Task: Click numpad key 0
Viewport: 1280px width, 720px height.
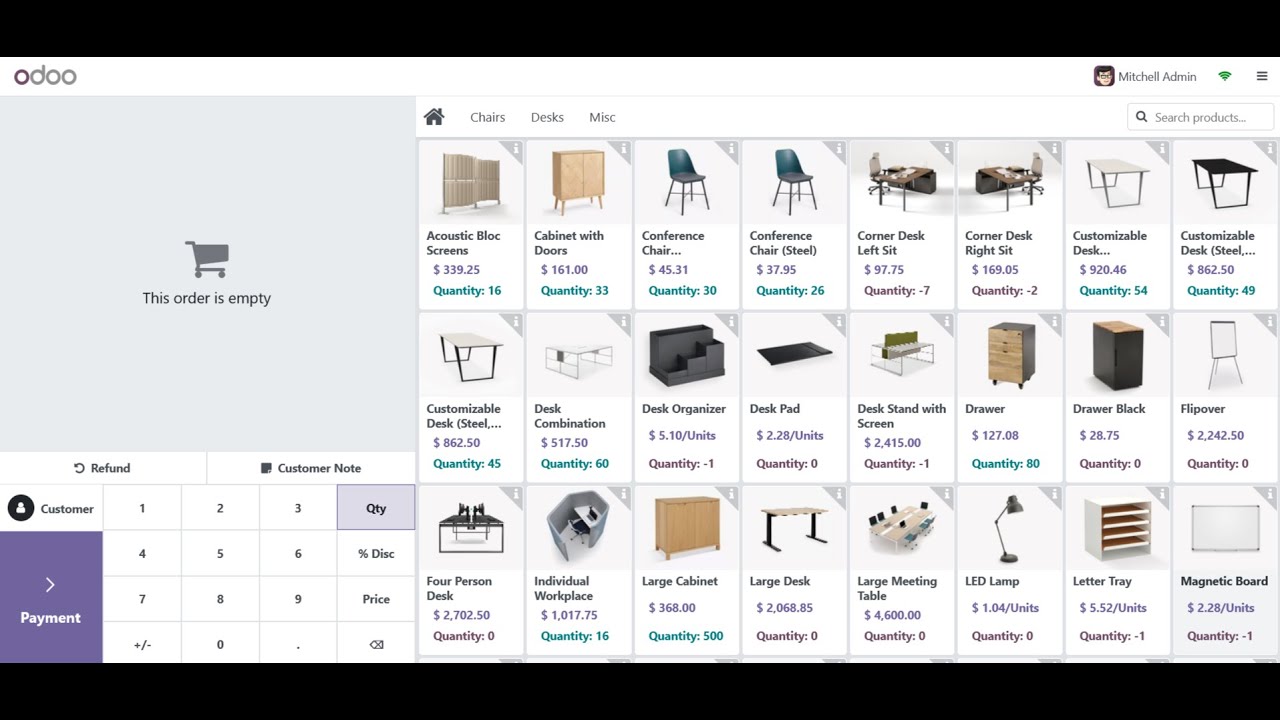Action: tap(220, 644)
